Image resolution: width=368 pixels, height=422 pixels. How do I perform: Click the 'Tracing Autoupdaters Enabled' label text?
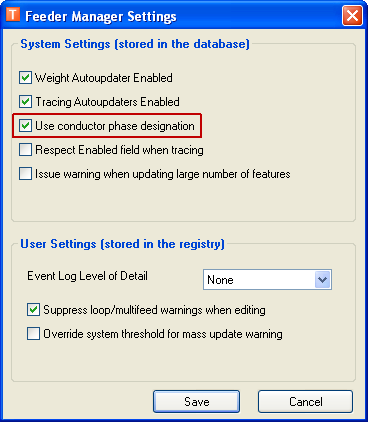coord(107,102)
